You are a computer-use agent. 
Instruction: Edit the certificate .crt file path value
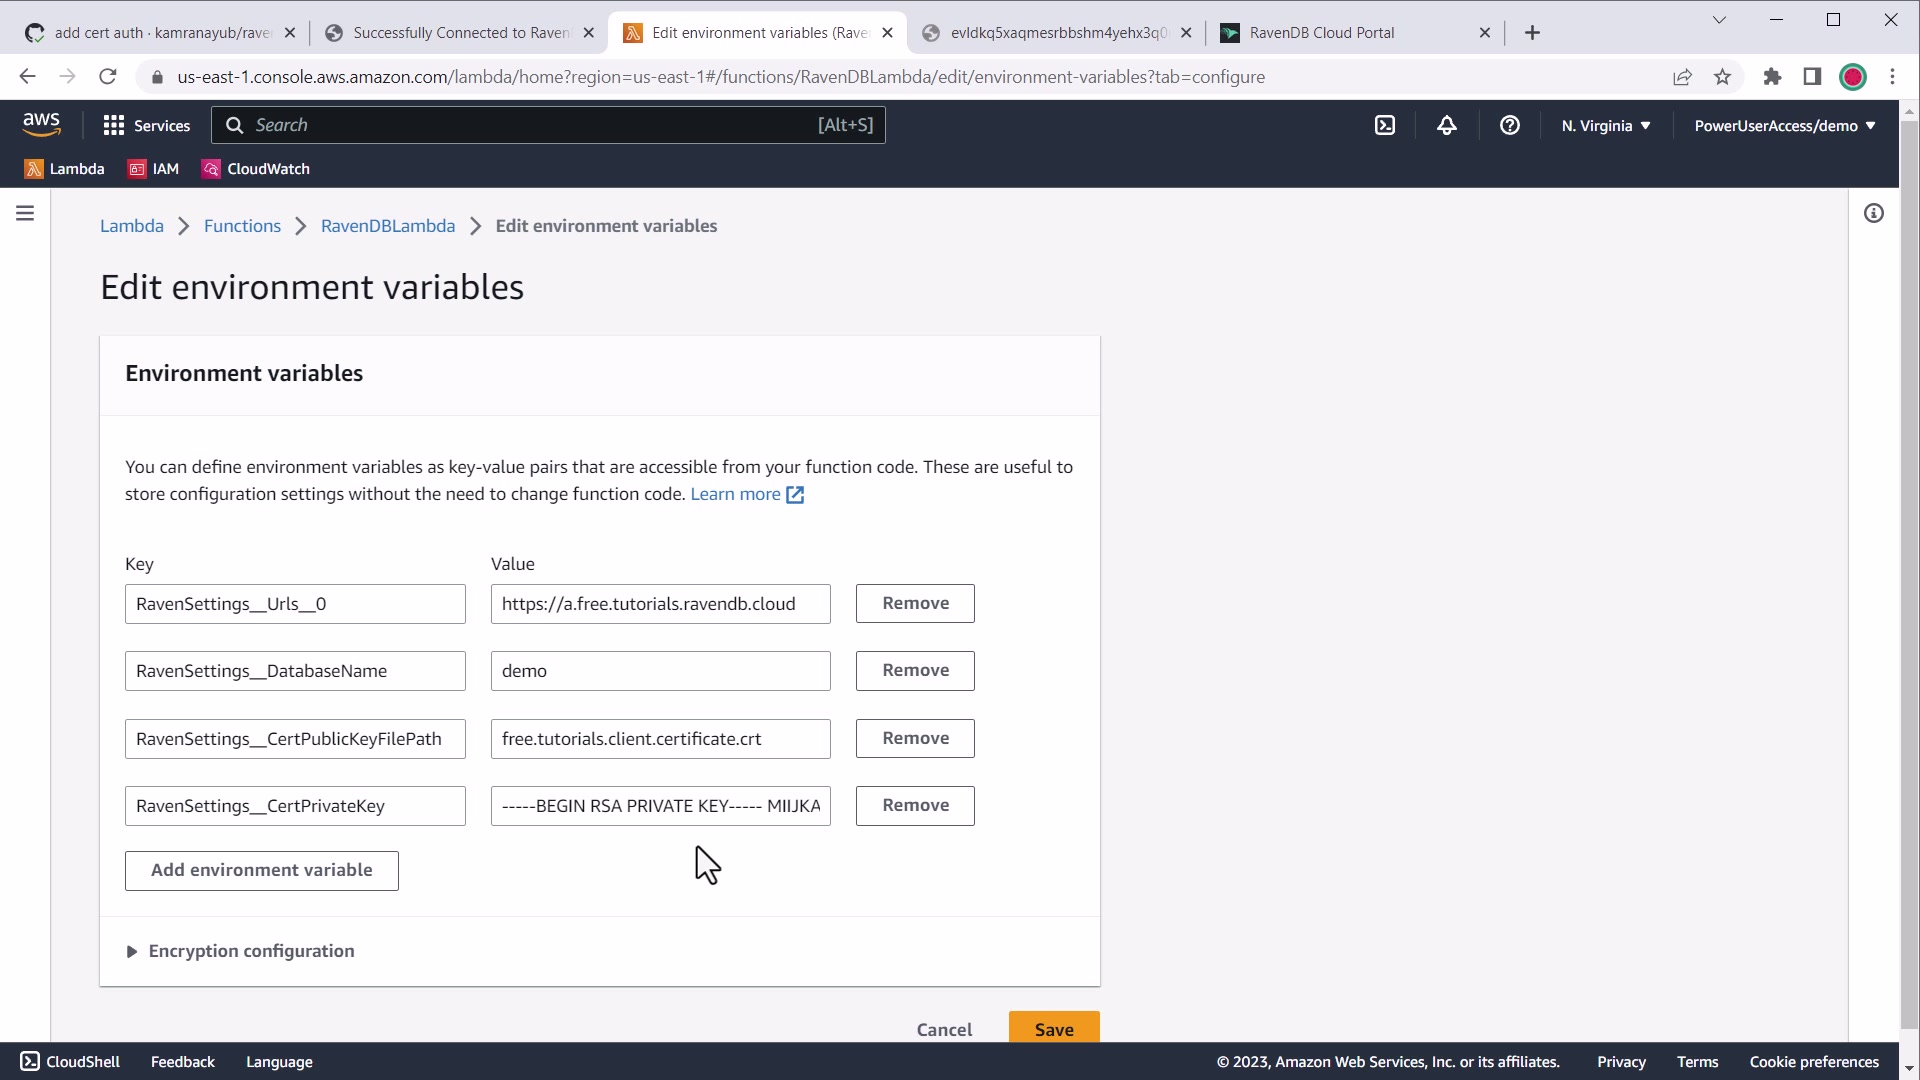[x=660, y=739]
